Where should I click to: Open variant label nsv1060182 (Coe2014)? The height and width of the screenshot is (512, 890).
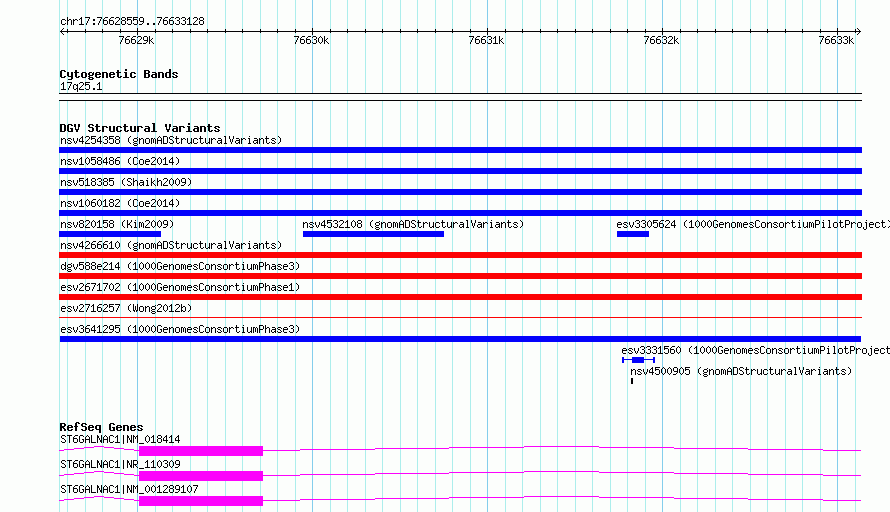[120, 203]
